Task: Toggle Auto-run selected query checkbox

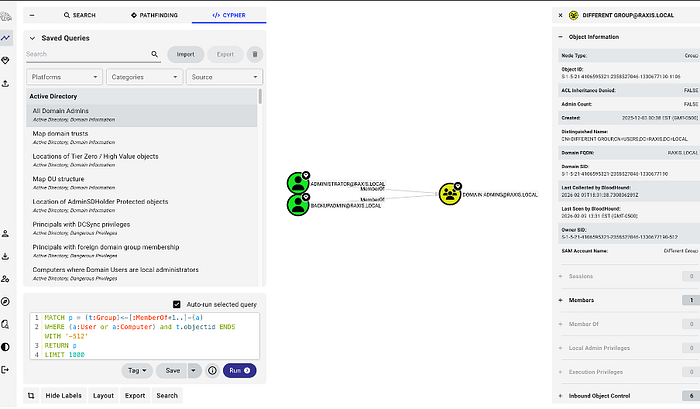Action: (x=177, y=305)
